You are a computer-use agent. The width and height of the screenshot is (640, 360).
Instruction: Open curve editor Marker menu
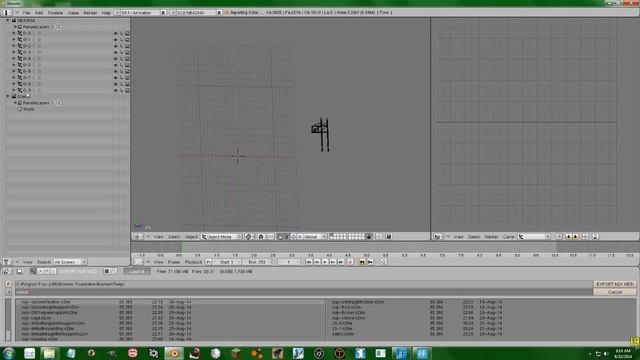tap(491, 237)
